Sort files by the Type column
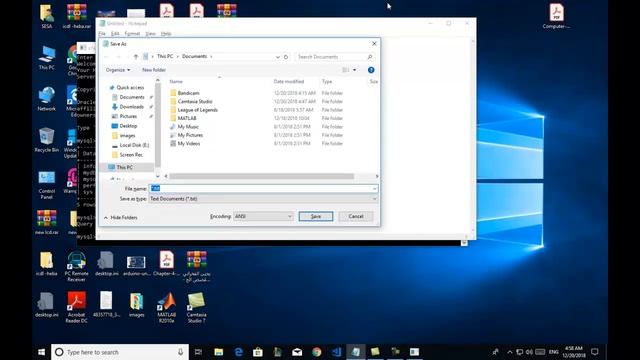The height and width of the screenshot is (360, 640). [327, 82]
